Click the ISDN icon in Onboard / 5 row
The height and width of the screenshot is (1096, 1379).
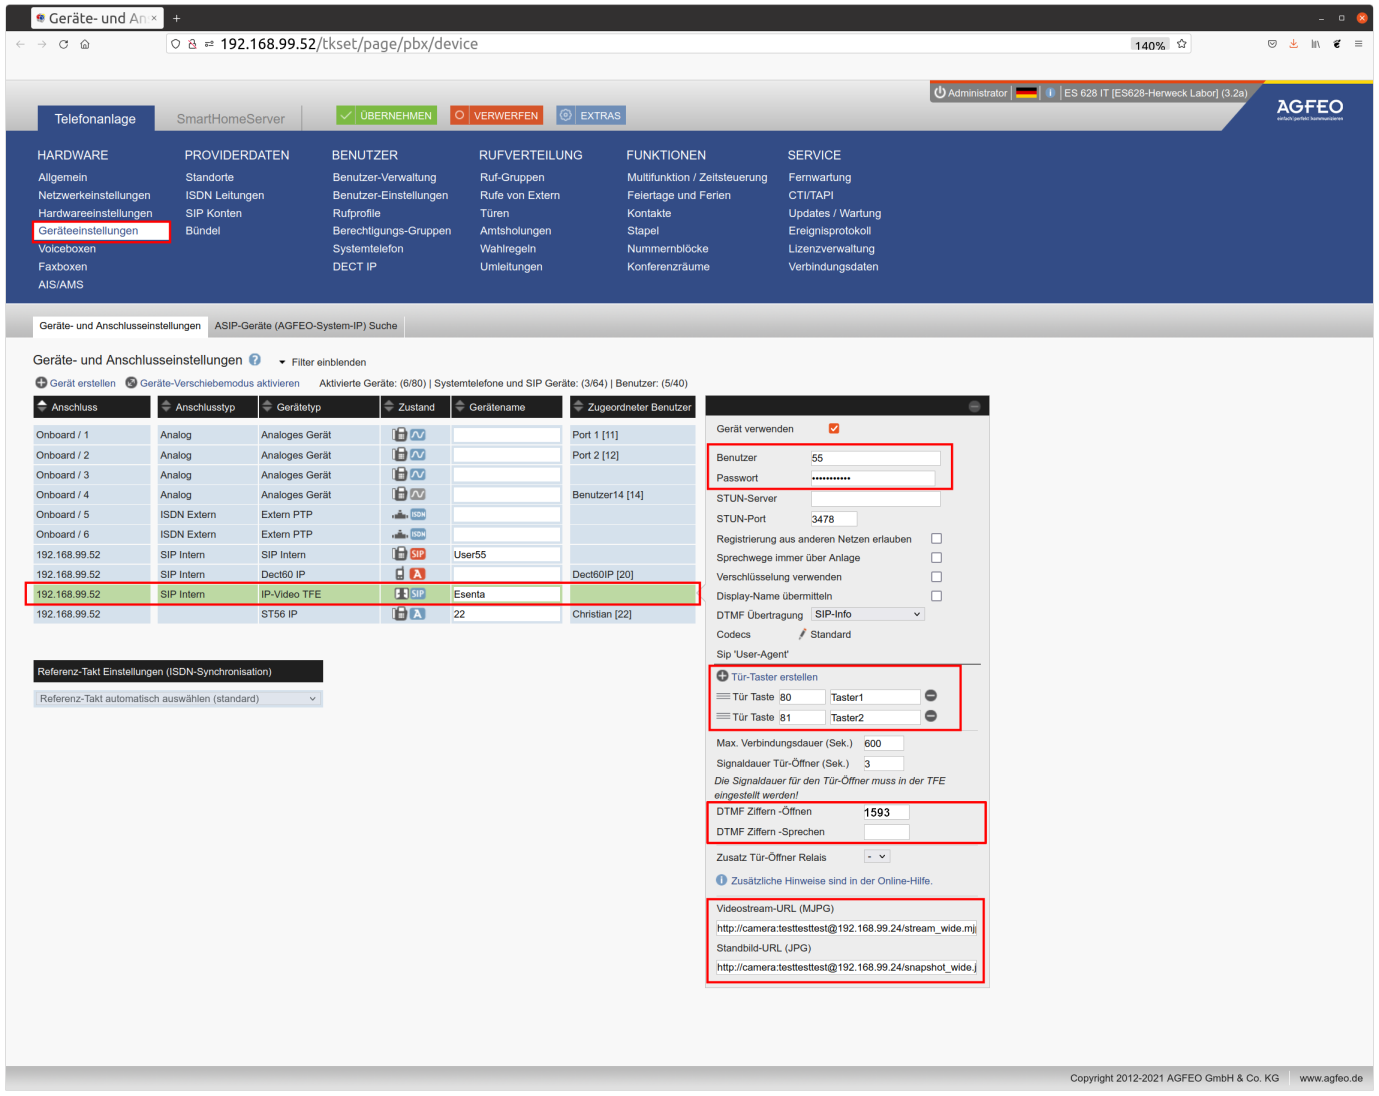point(418,514)
